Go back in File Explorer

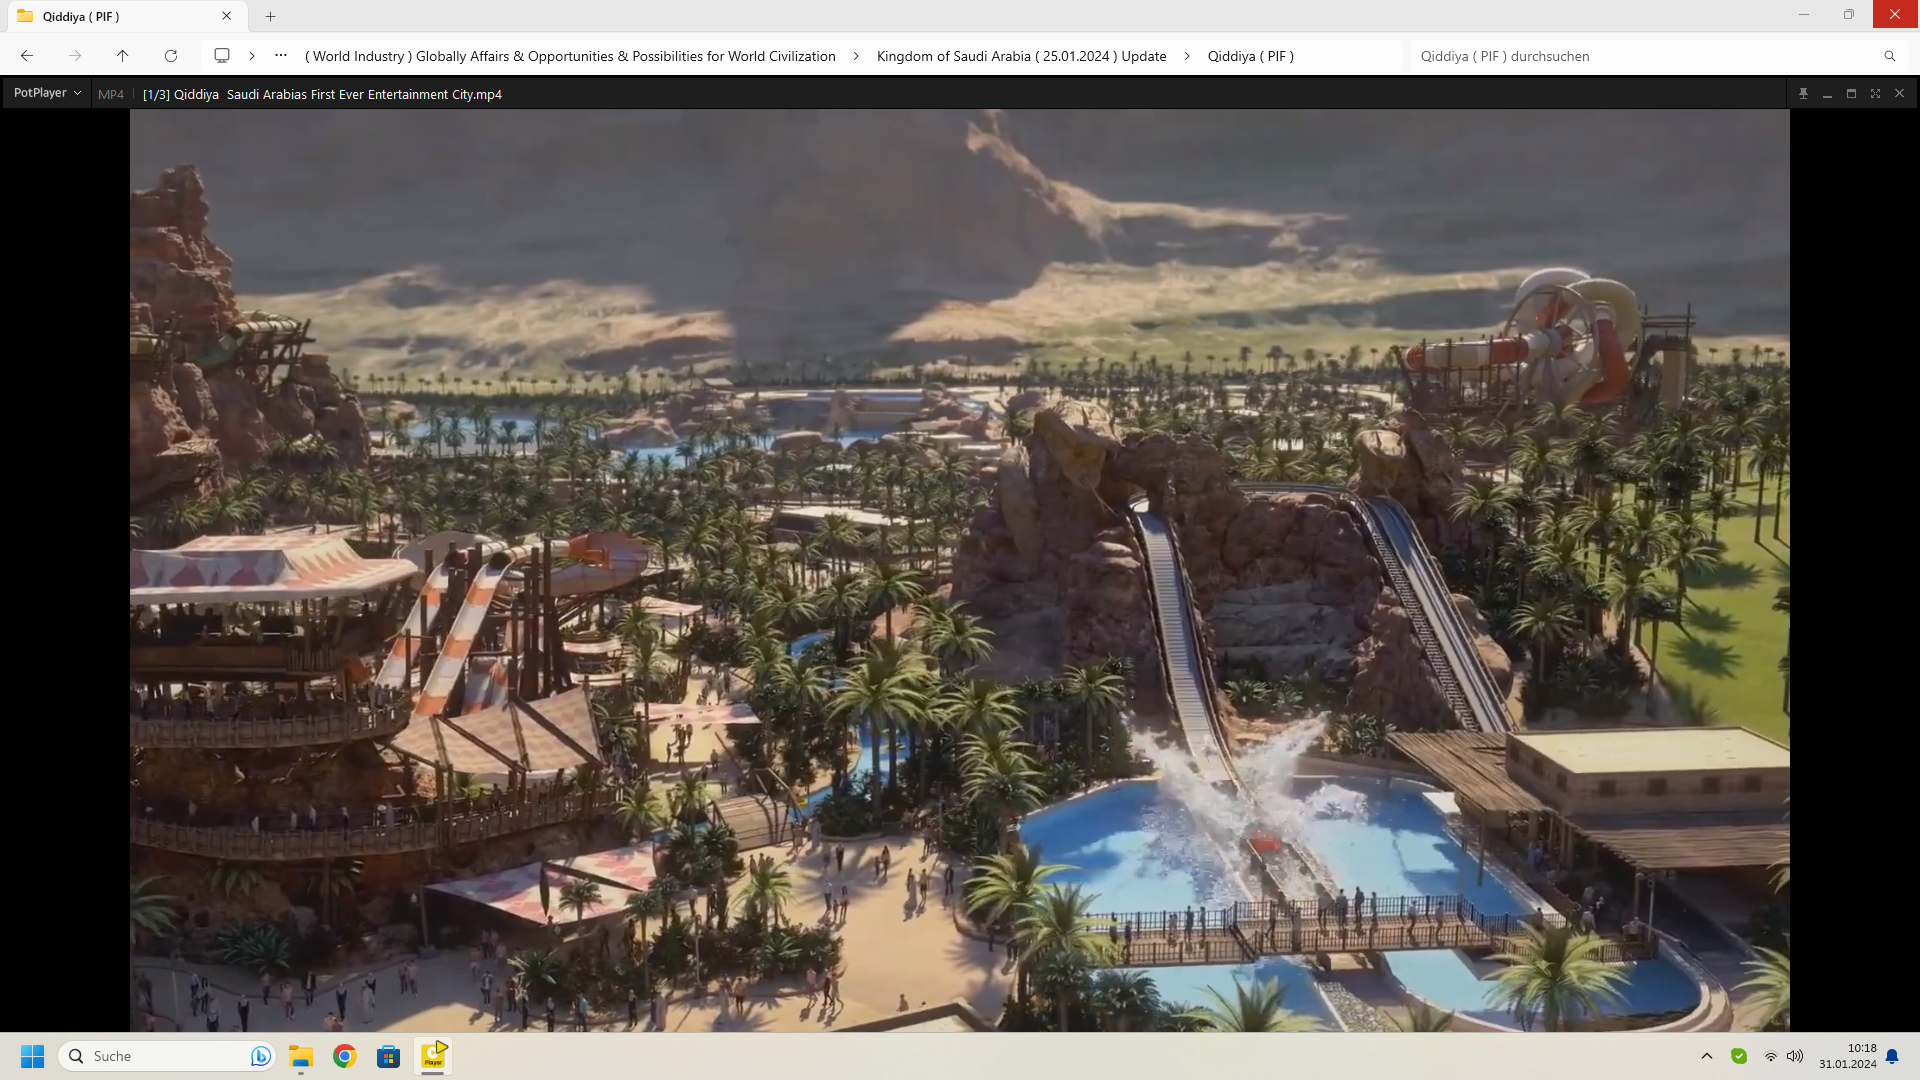coord(27,56)
